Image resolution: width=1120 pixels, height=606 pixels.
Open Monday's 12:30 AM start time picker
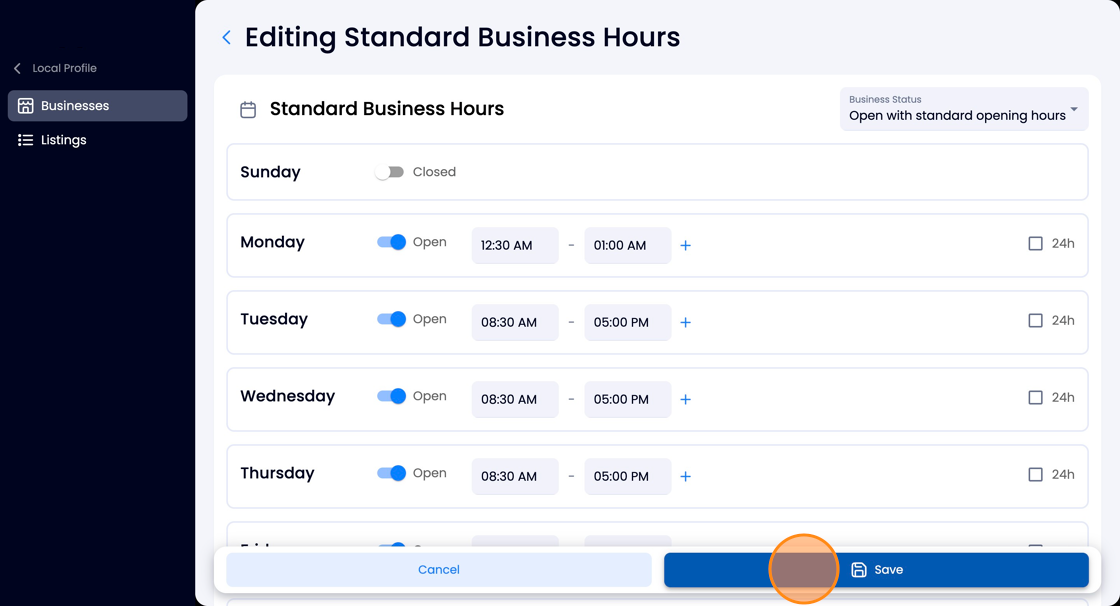click(x=515, y=245)
